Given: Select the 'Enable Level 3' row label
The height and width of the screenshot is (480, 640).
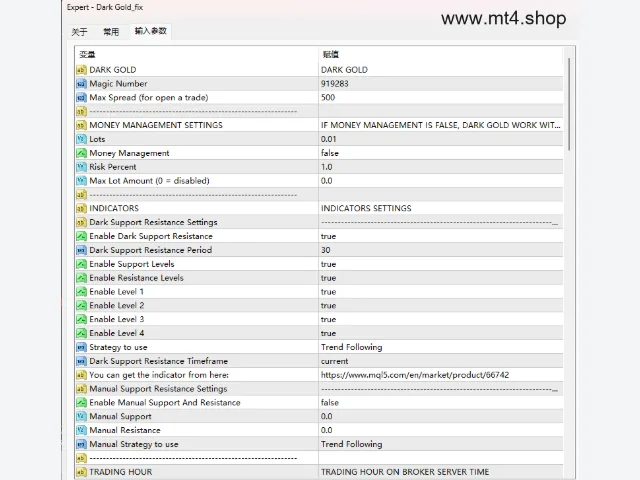Looking at the screenshot, I should 116,320.
